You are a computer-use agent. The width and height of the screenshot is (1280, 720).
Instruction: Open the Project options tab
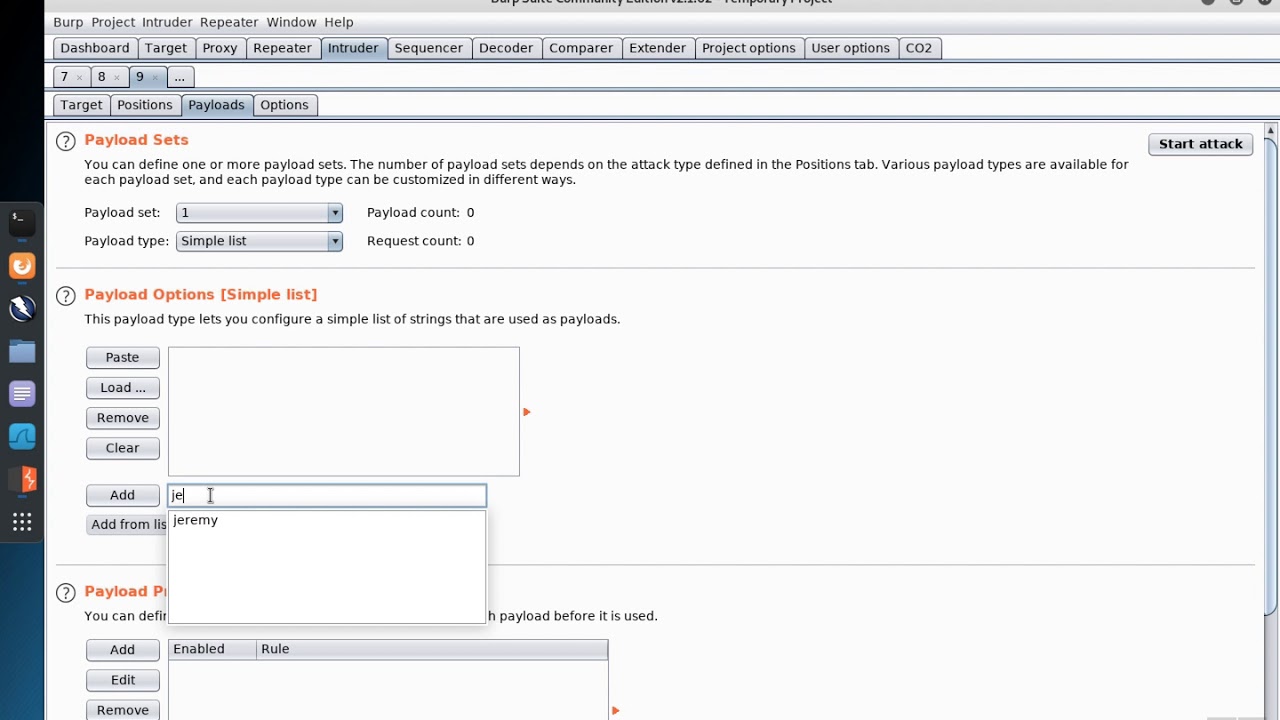click(749, 48)
